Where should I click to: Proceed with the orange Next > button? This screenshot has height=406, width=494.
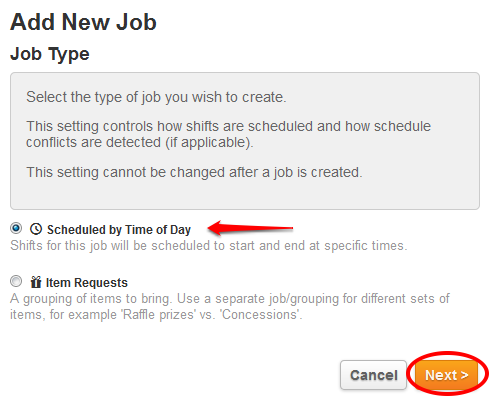click(447, 375)
